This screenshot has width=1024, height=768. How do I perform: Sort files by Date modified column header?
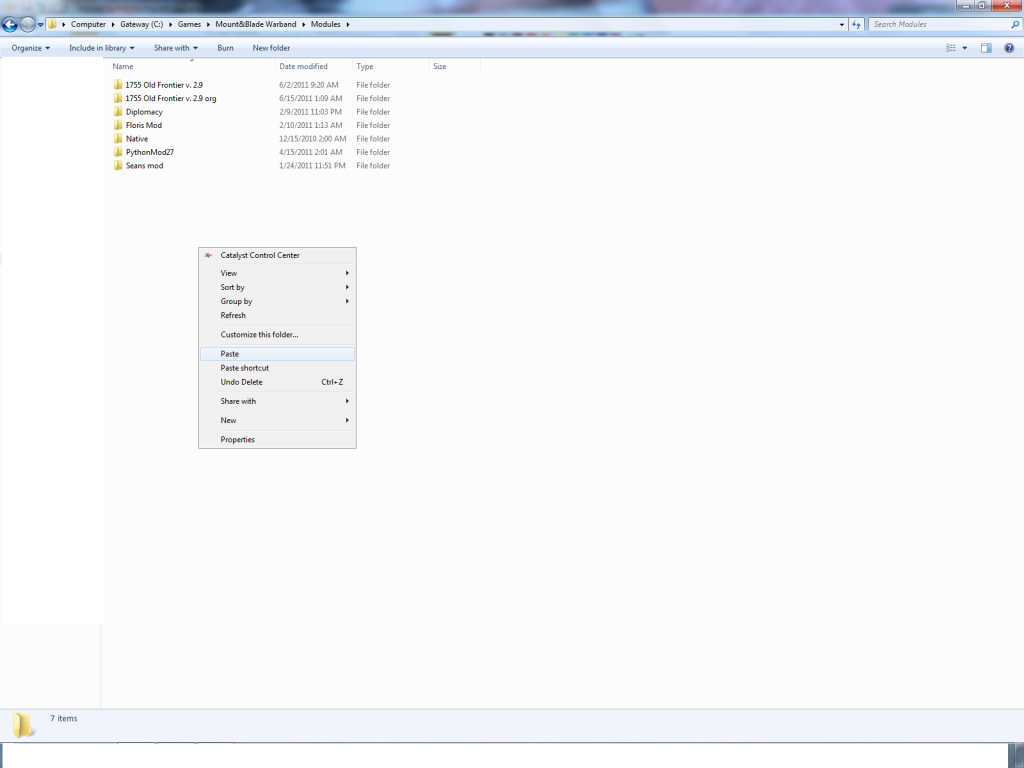303,67
